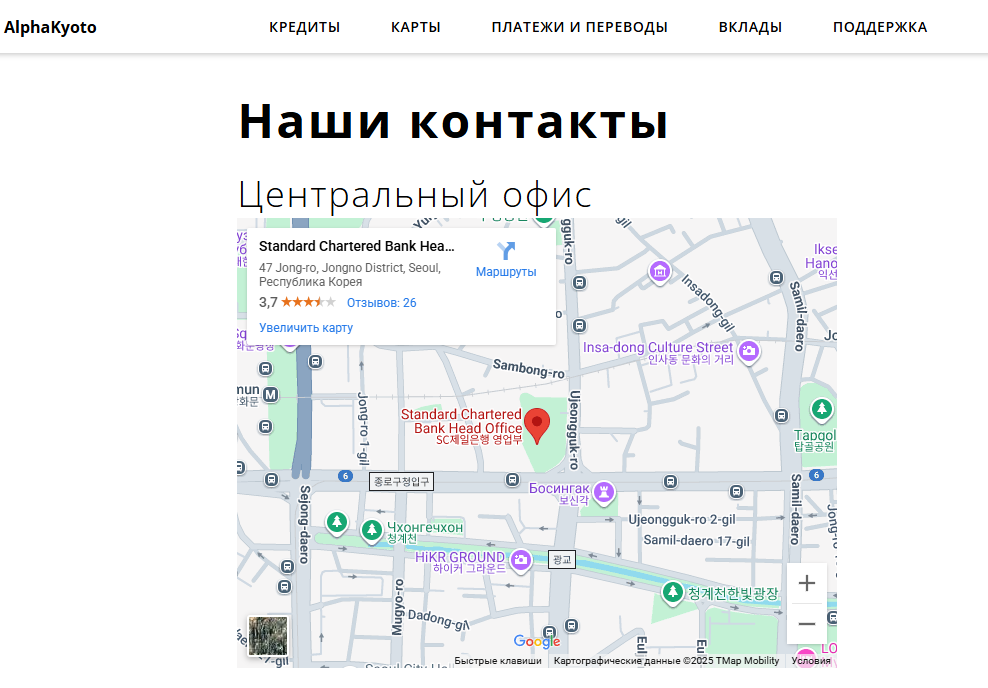This screenshot has width=988, height=688.
Task: Click the Маршруты directions icon
Action: click(506, 251)
